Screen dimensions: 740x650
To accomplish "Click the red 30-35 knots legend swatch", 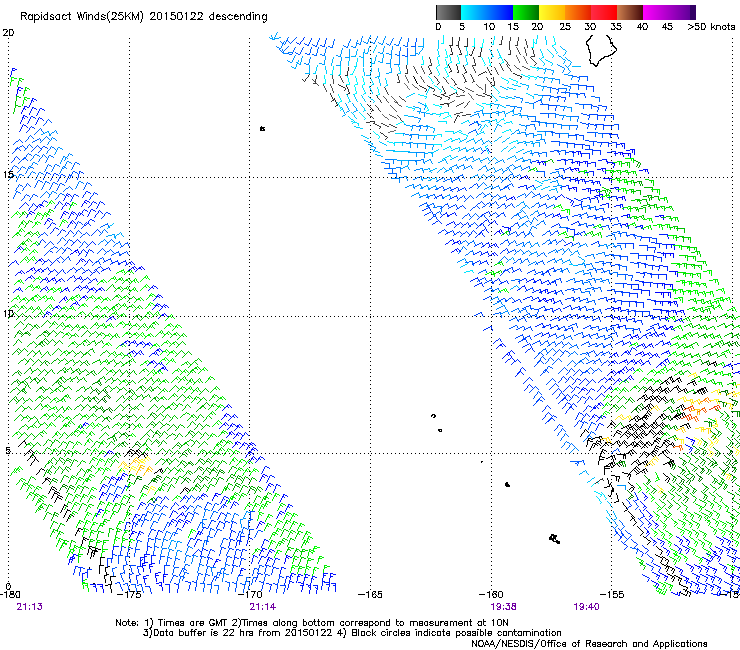I will (604, 12).
